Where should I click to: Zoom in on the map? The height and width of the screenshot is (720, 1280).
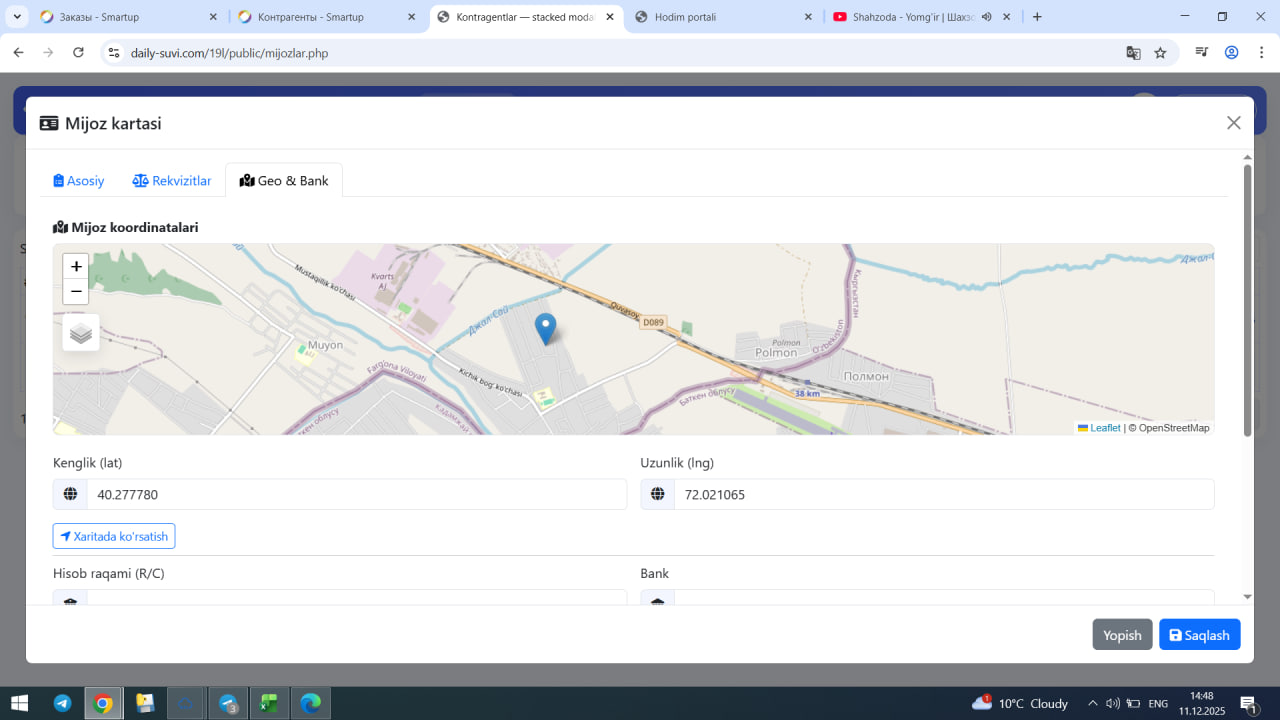coord(76,267)
